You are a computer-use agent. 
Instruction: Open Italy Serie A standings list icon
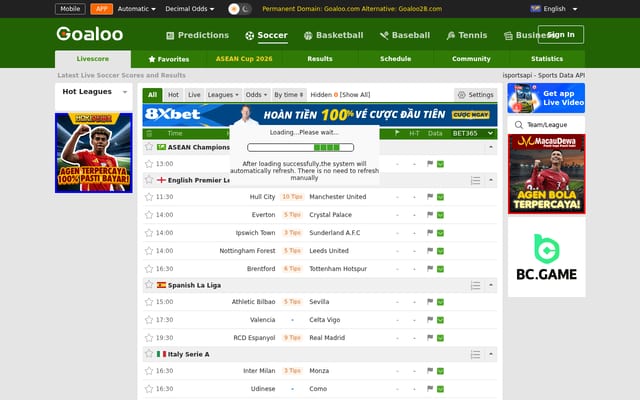[x=475, y=354]
